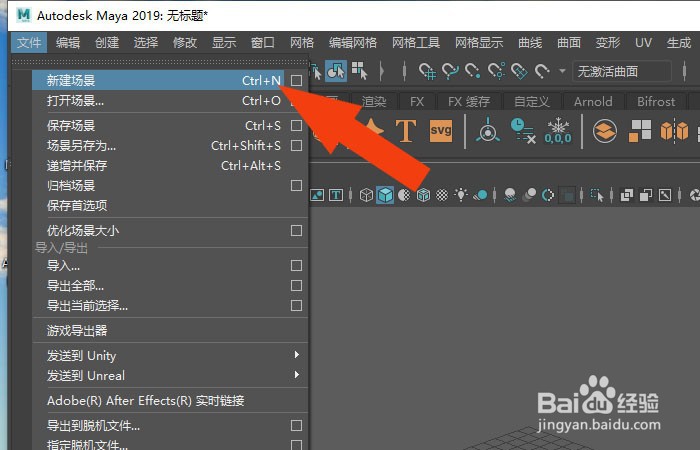Toggle X-Ray overlapping squares icon
Image resolution: width=700 pixels, height=450 pixels.
[x=627, y=195]
